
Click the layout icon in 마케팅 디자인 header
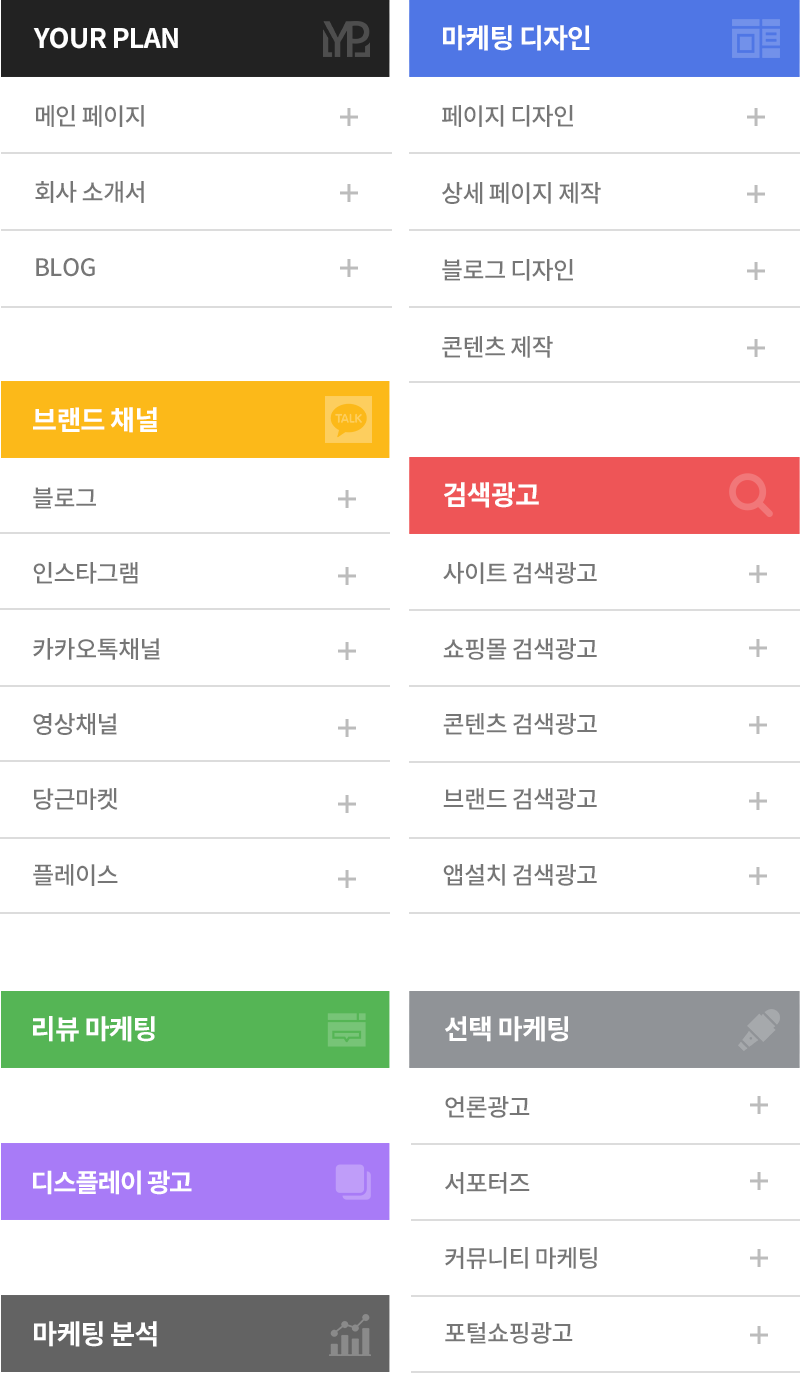pos(756,38)
